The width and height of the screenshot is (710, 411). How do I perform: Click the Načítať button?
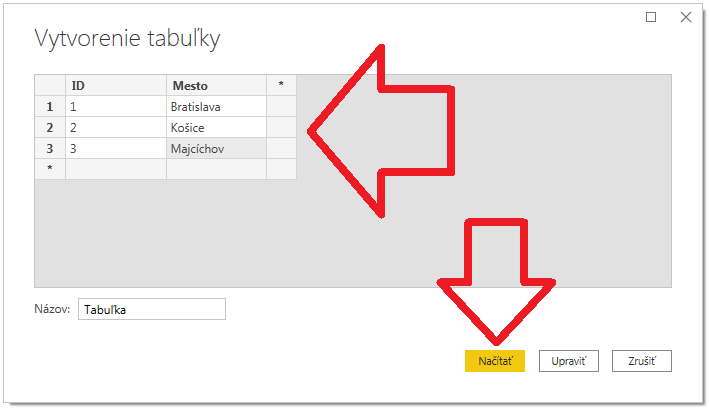pos(494,361)
